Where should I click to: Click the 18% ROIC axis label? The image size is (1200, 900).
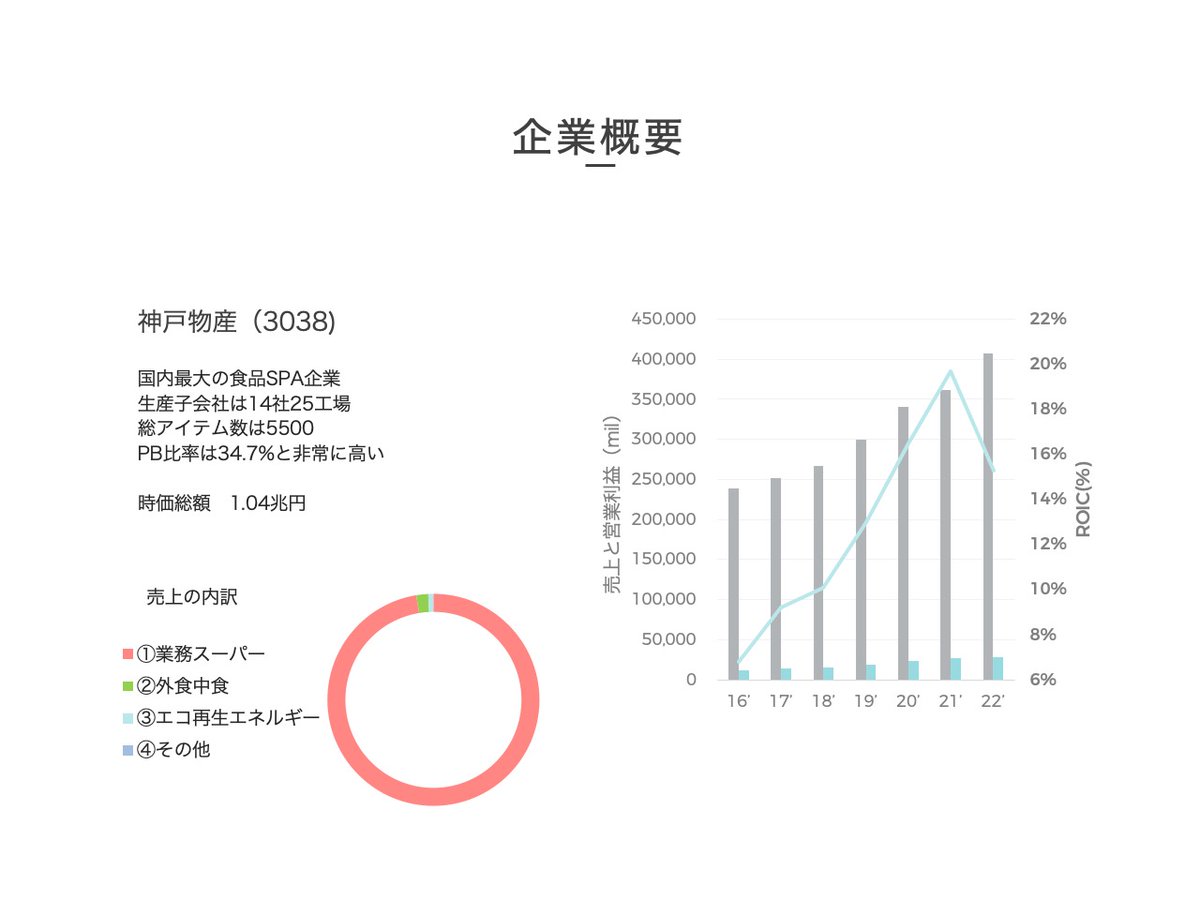1049,409
